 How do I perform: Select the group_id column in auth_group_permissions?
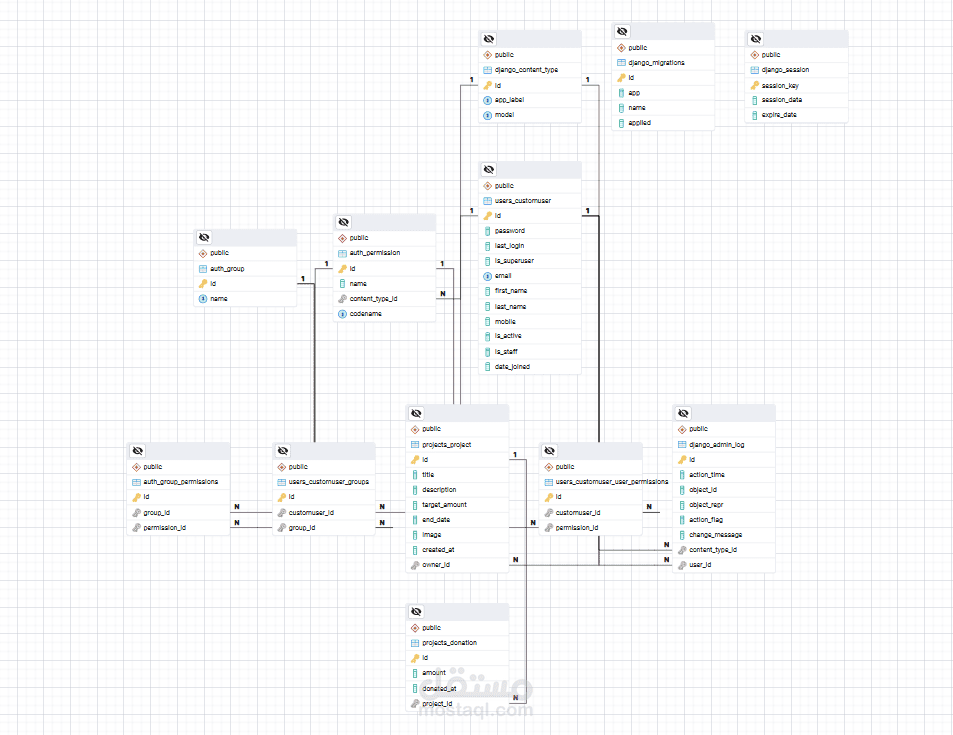(157, 512)
